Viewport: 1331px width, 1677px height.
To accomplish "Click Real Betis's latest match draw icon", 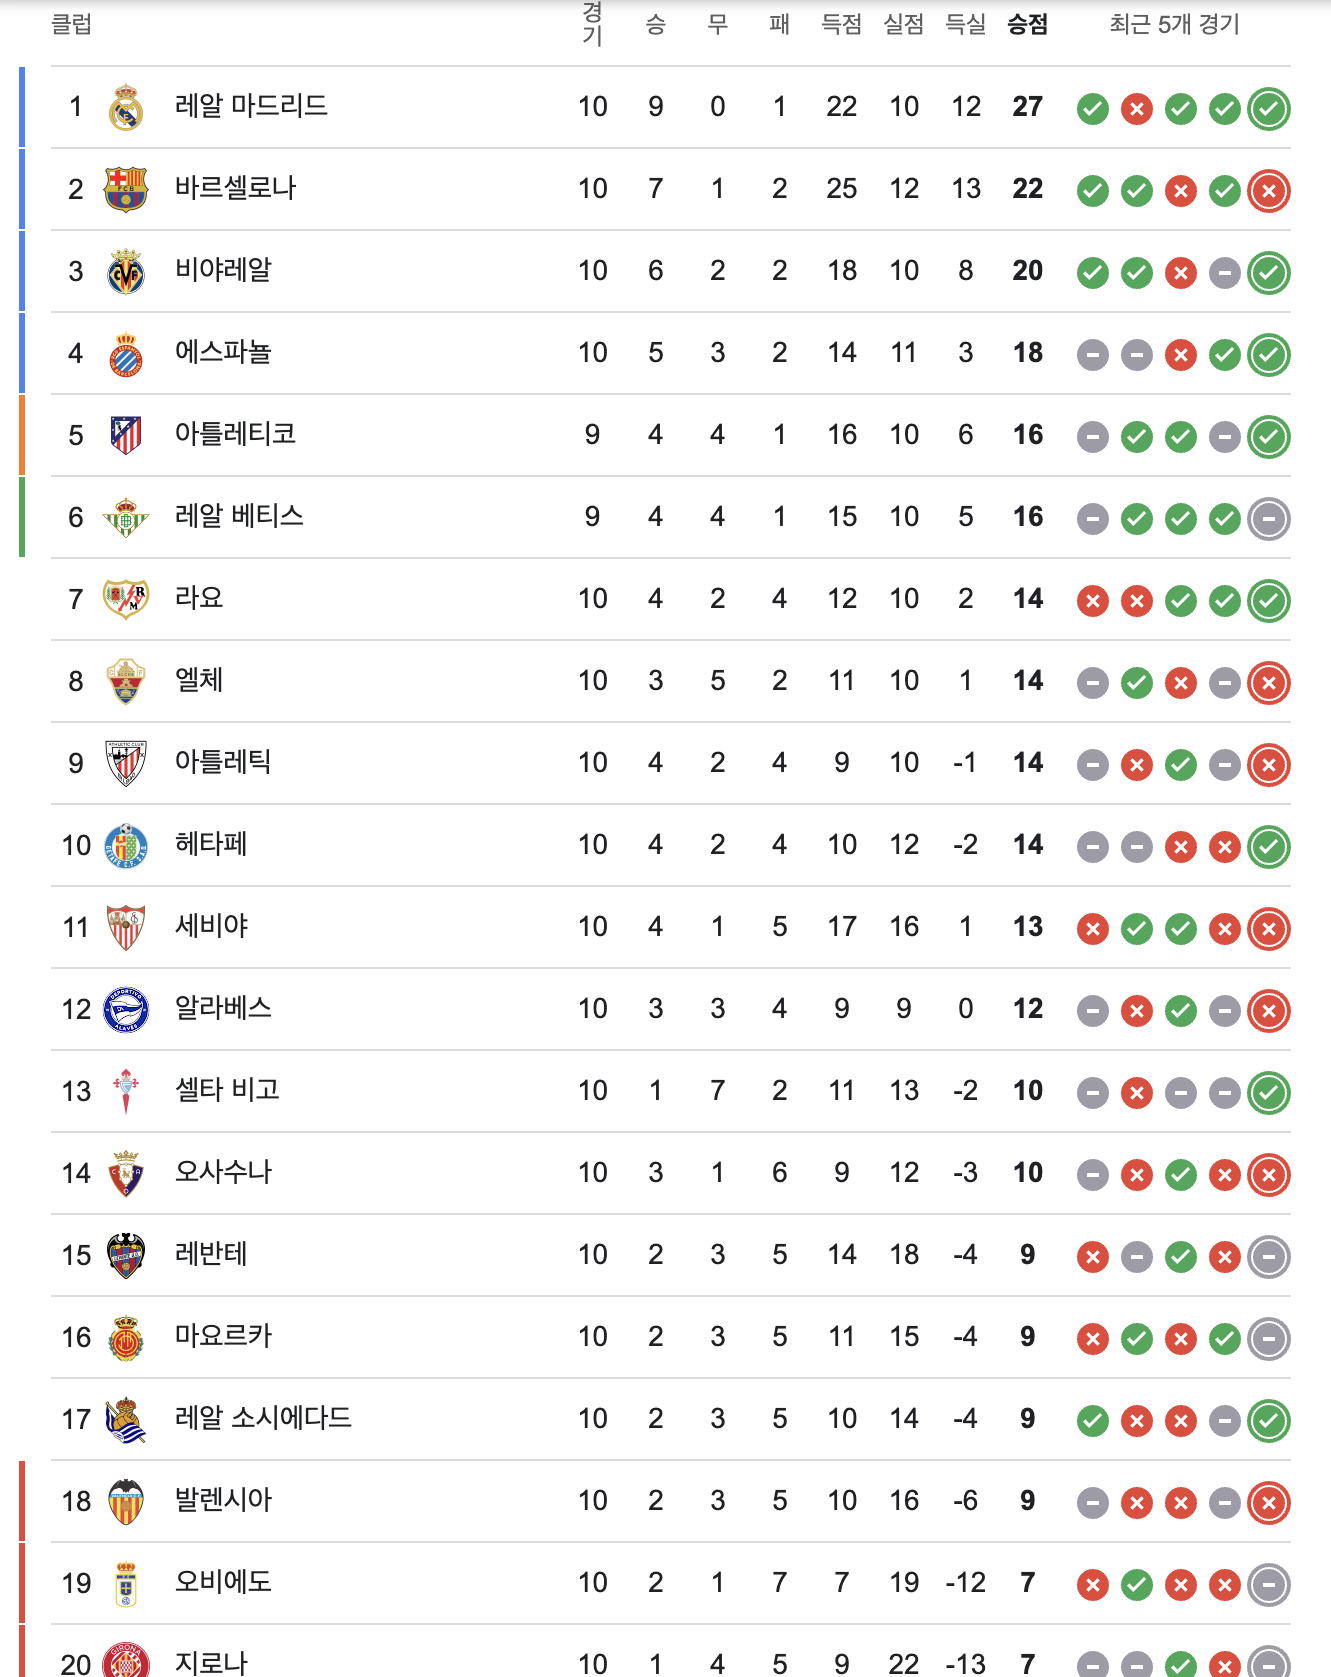I will pos(1269,519).
